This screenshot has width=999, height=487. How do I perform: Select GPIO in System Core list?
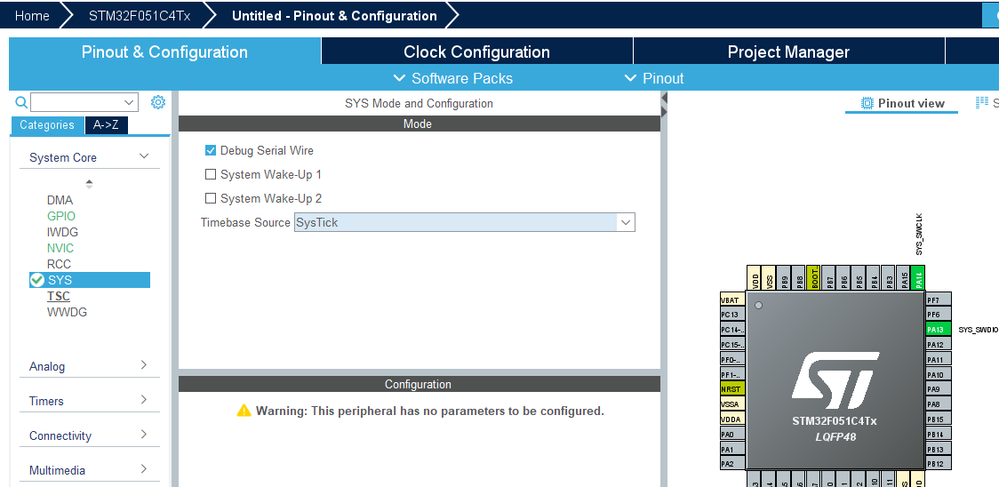point(61,216)
